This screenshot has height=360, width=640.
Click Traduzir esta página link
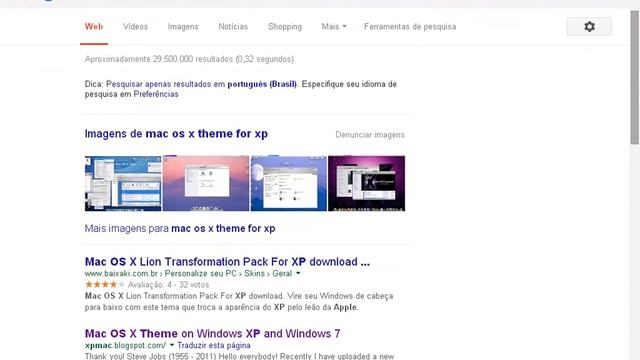[x=213, y=345]
